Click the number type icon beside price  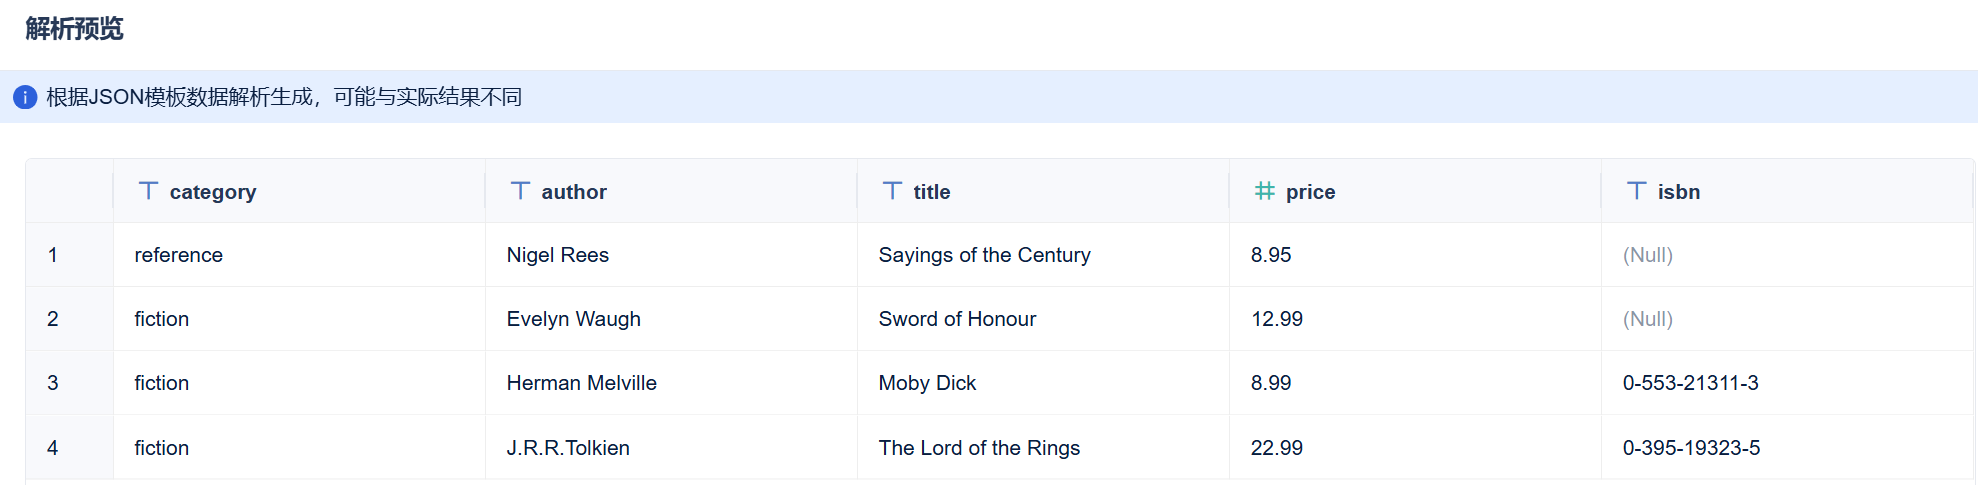pos(1264,190)
